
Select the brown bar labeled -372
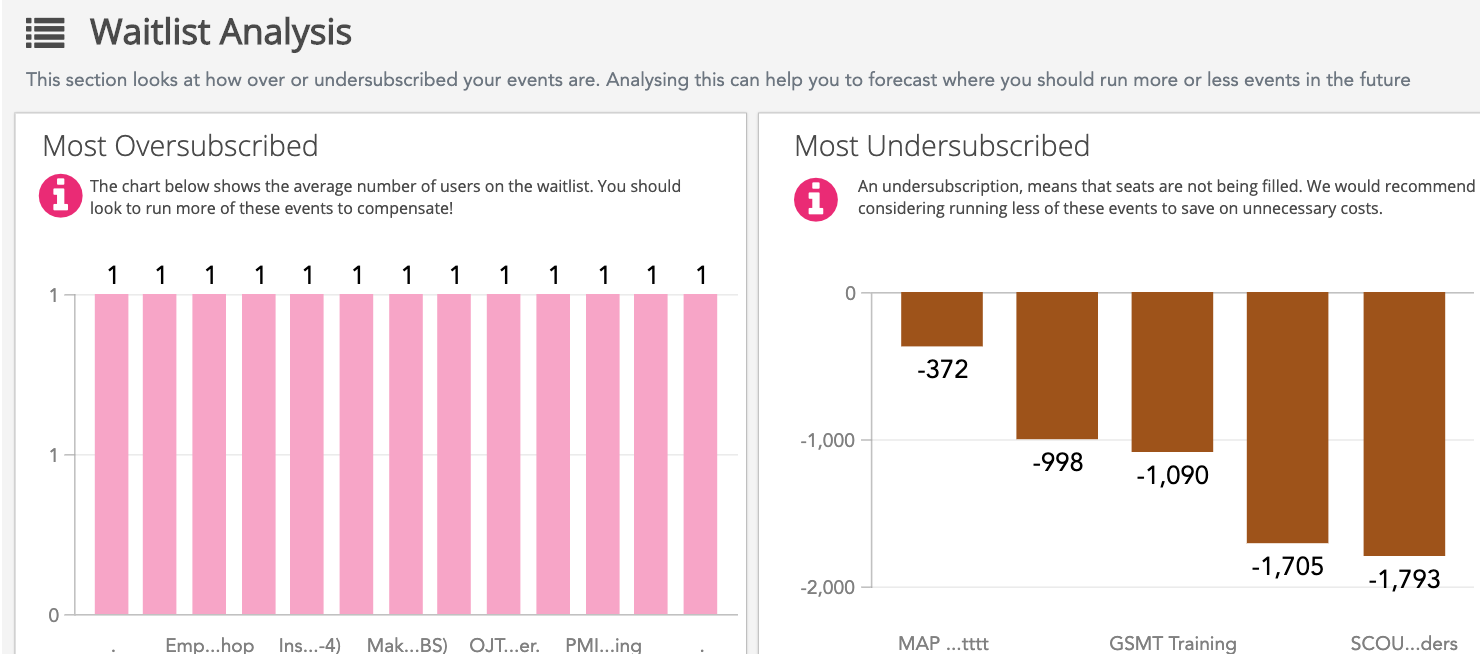pos(941,319)
